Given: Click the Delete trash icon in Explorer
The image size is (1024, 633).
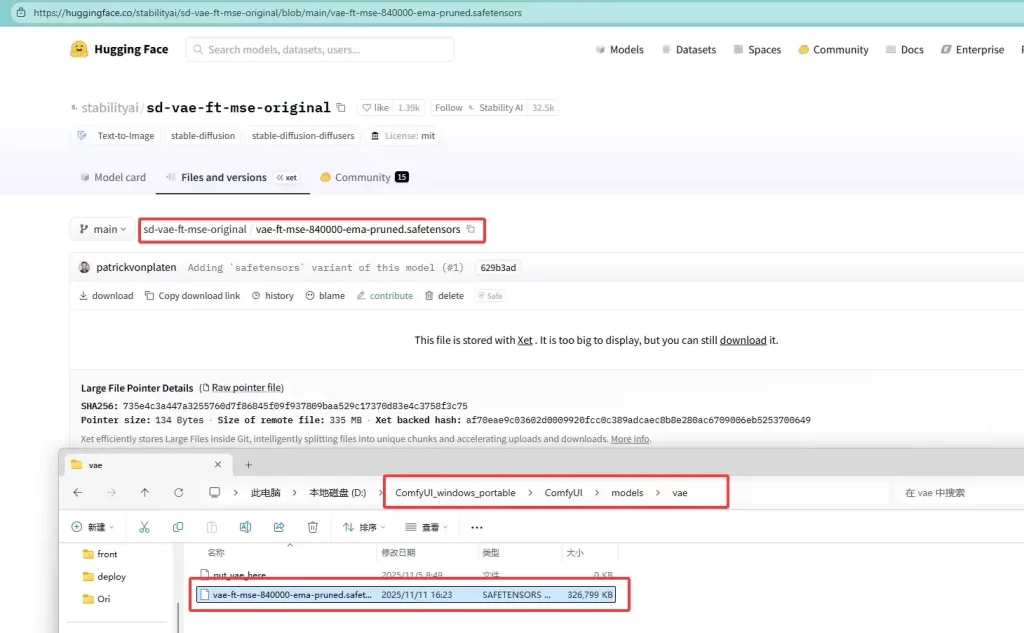Looking at the screenshot, I should (x=313, y=527).
